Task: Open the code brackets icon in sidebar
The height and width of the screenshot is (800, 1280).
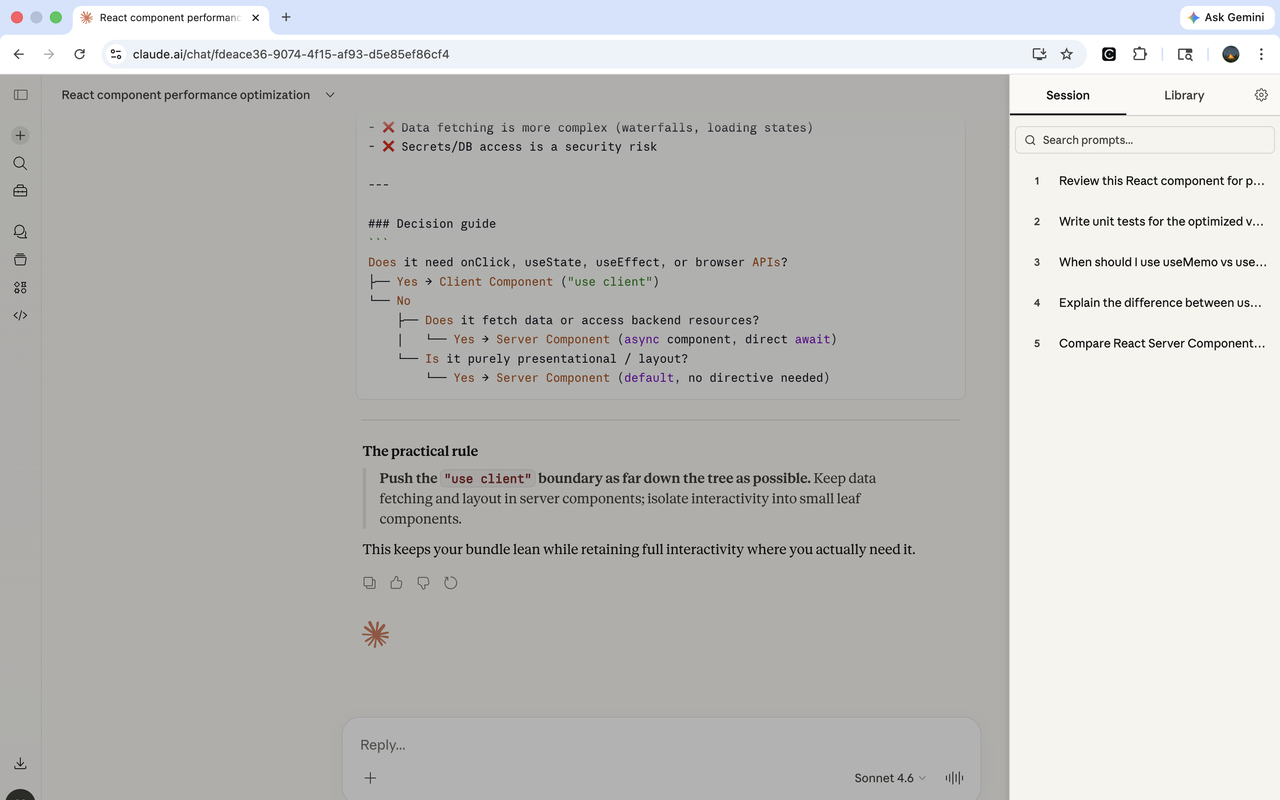Action: coord(20,315)
